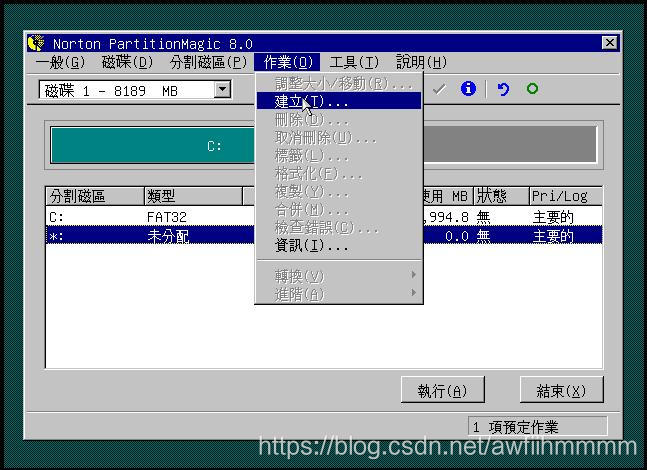Open the 磁碟(D) menu
Image resolution: width=647 pixels, height=470 pixels.
click(128, 62)
